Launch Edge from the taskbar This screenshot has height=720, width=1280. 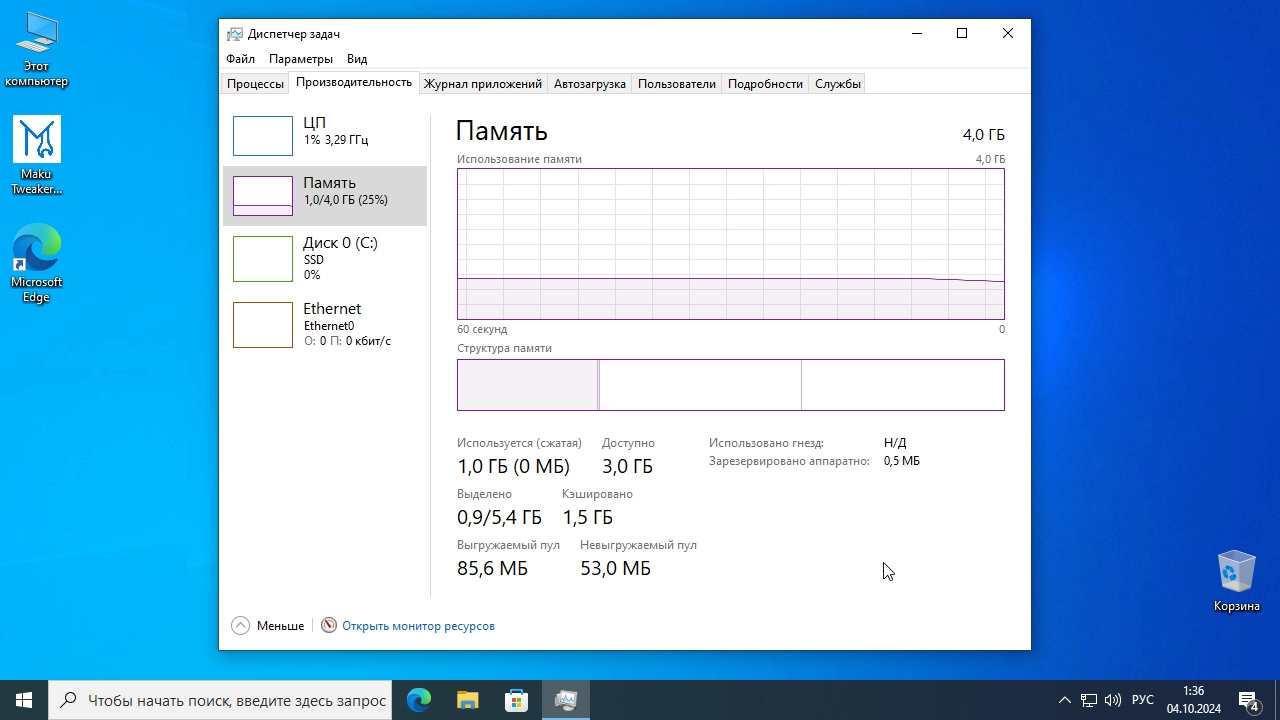tap(419, 700)
